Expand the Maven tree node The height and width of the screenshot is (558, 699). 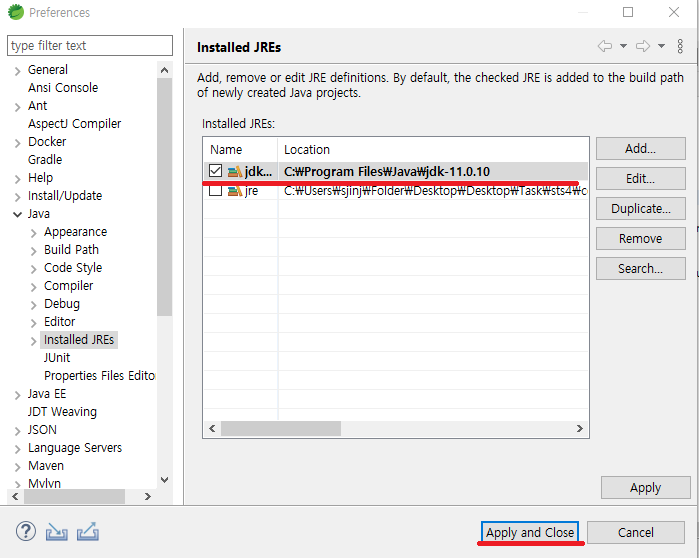17,467
